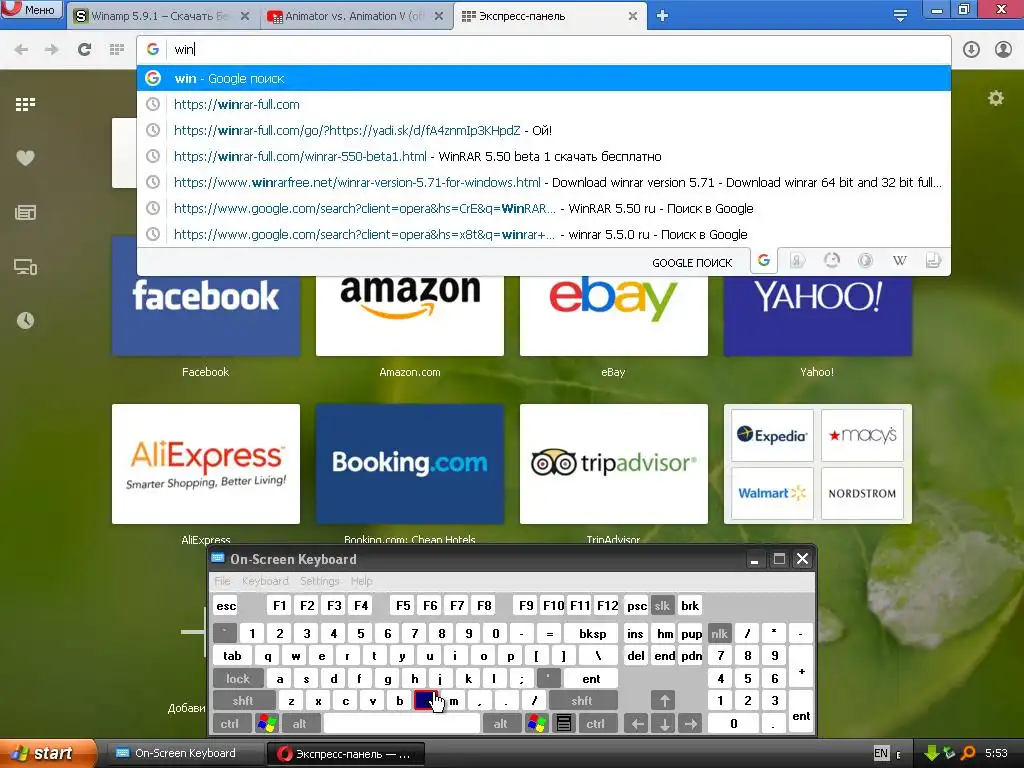
Task: Open WinRAR 5.50 ru Google search suggestion
Action: pos(543,209)
